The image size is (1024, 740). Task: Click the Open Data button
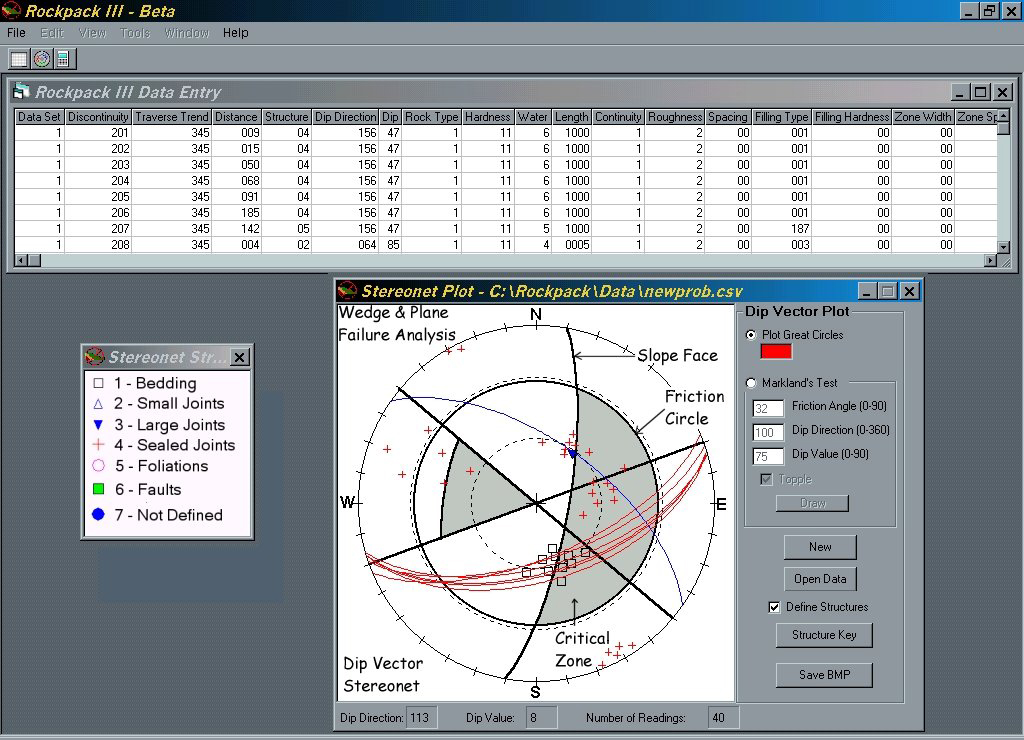click(x=820, y=579)
